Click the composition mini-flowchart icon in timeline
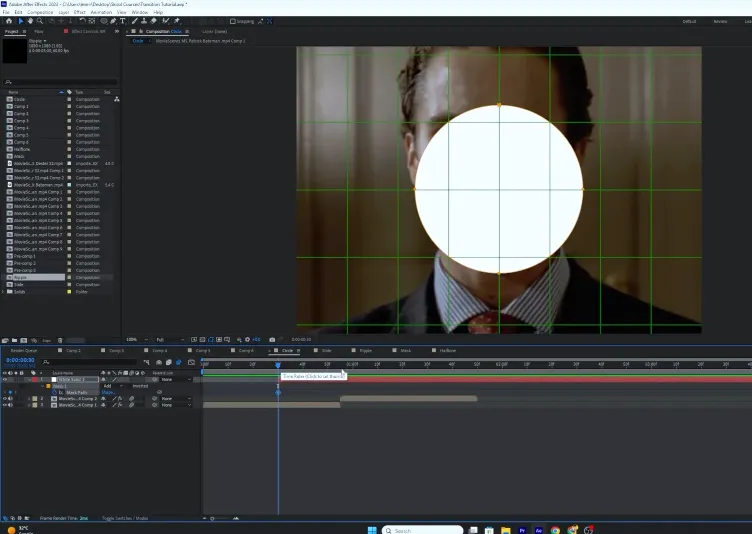The height and width of the screenshot is (534, 752). point(146,362)
